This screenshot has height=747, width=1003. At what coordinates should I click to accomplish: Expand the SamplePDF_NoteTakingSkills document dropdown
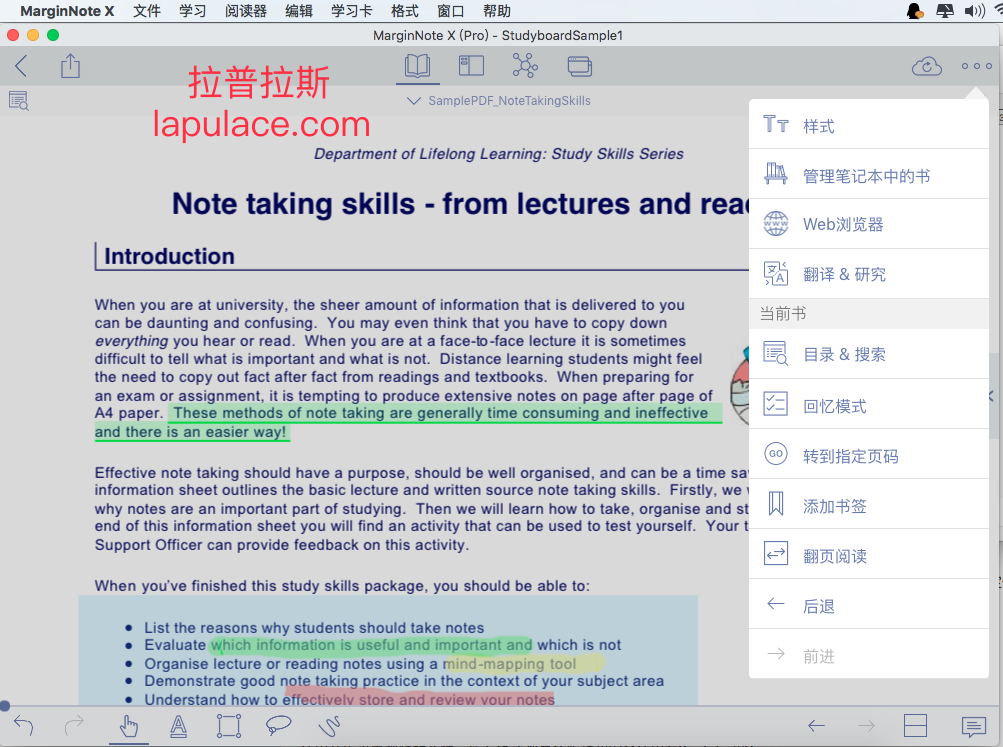[x=500, y=100]
